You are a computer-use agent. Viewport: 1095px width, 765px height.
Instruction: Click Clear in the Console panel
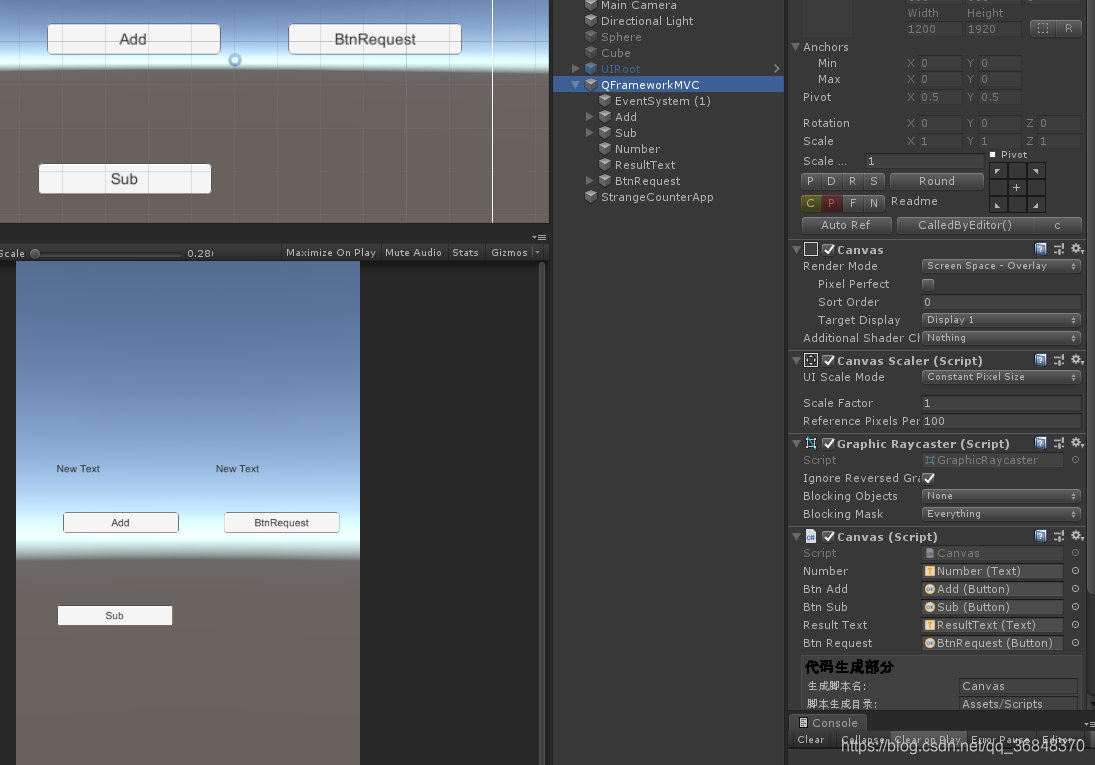810,740
